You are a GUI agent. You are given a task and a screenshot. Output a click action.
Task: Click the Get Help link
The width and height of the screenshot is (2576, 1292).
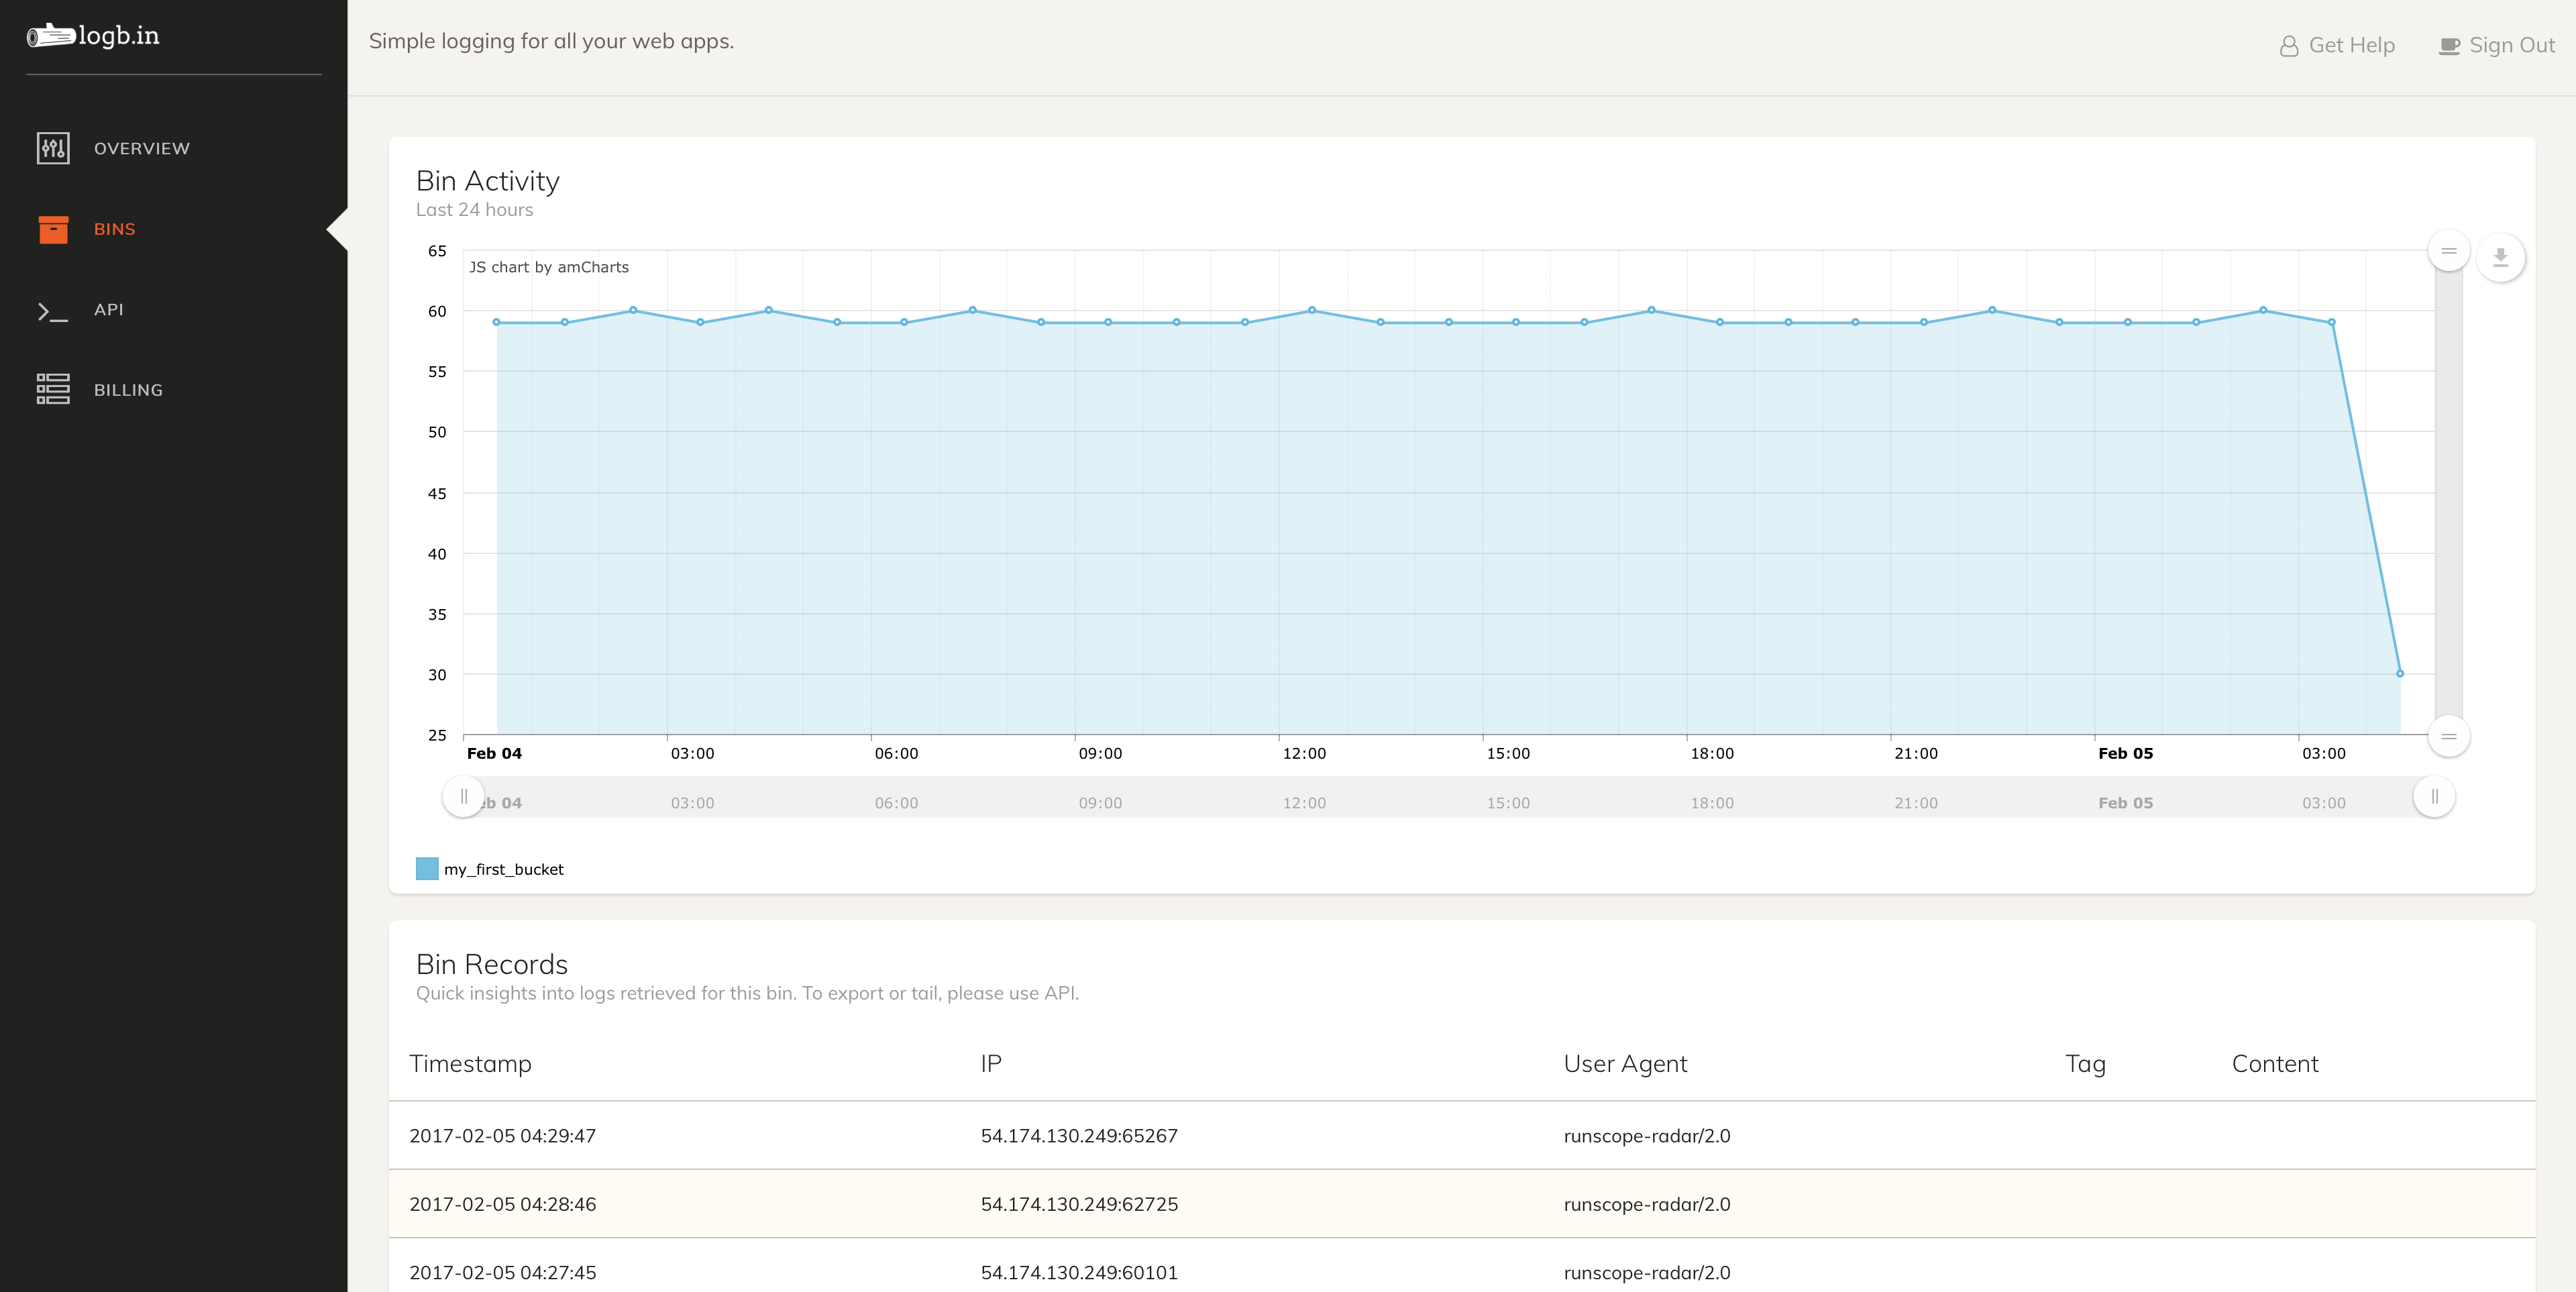(2351, 45)
